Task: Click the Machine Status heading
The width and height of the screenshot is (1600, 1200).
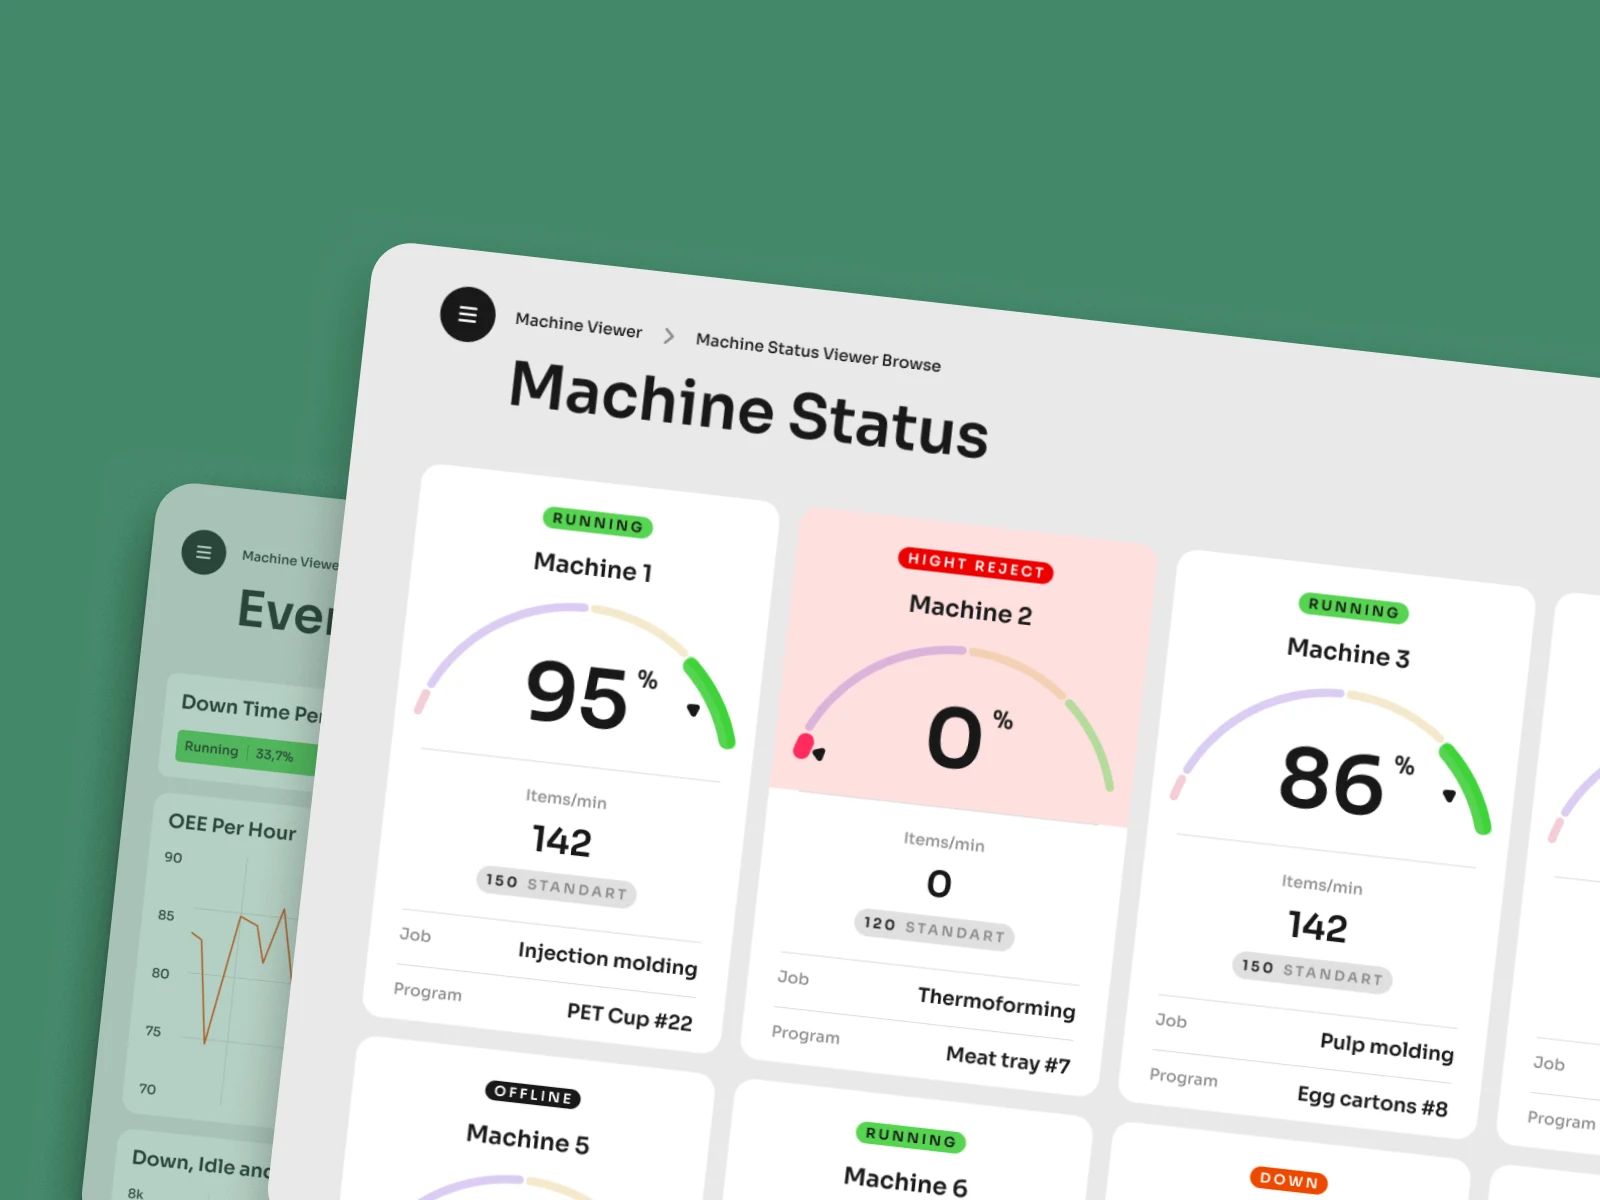Action: point(749,409)
